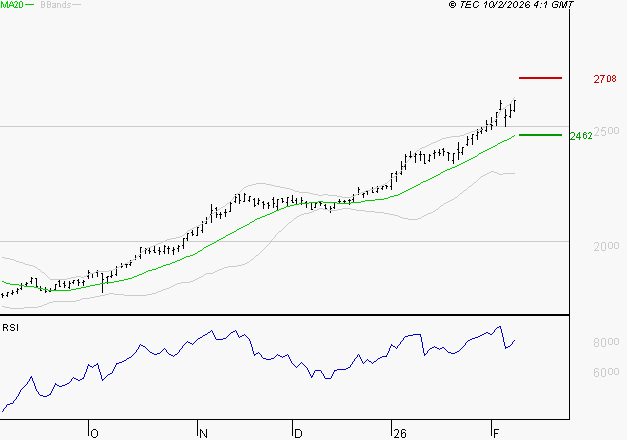
Task: Click the N month marker on time axis
Action: coord(203,434)
